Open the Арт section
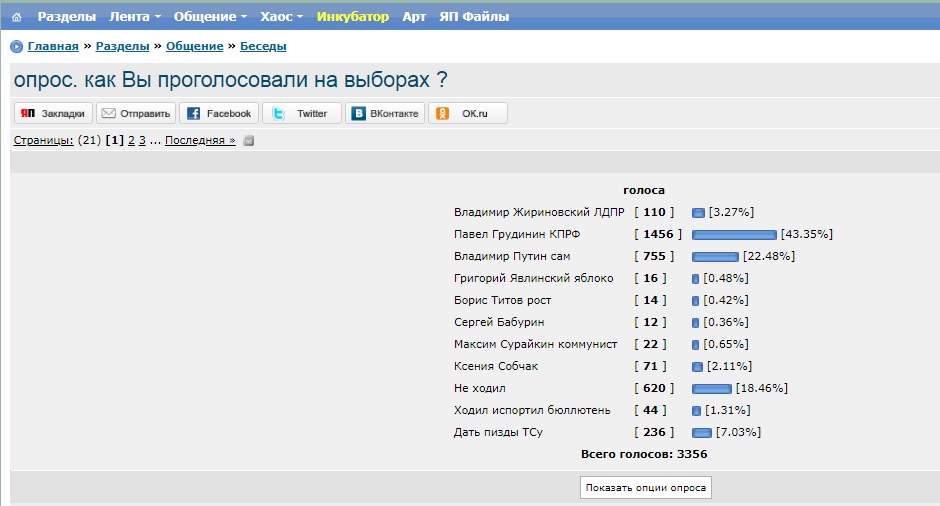The image size is (940, 506). (x=414, y=17)
